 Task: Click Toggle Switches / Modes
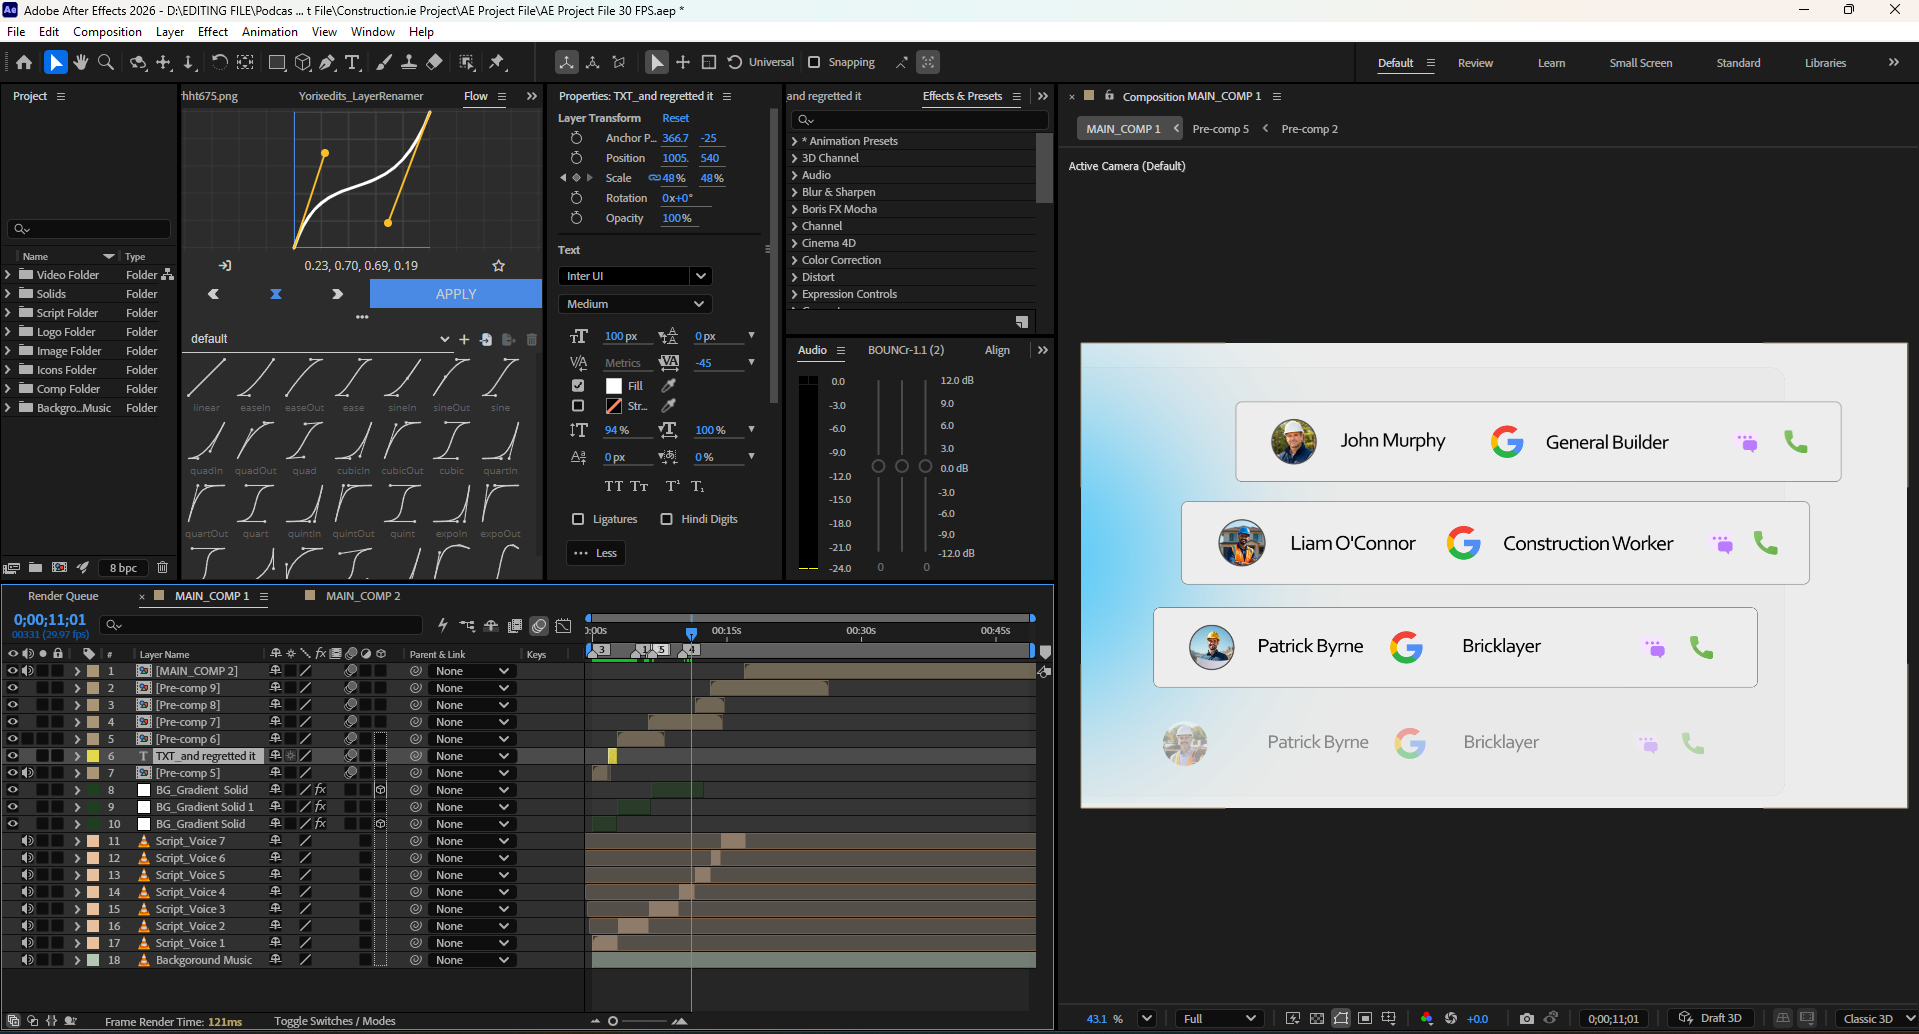tap(335, 1021)
